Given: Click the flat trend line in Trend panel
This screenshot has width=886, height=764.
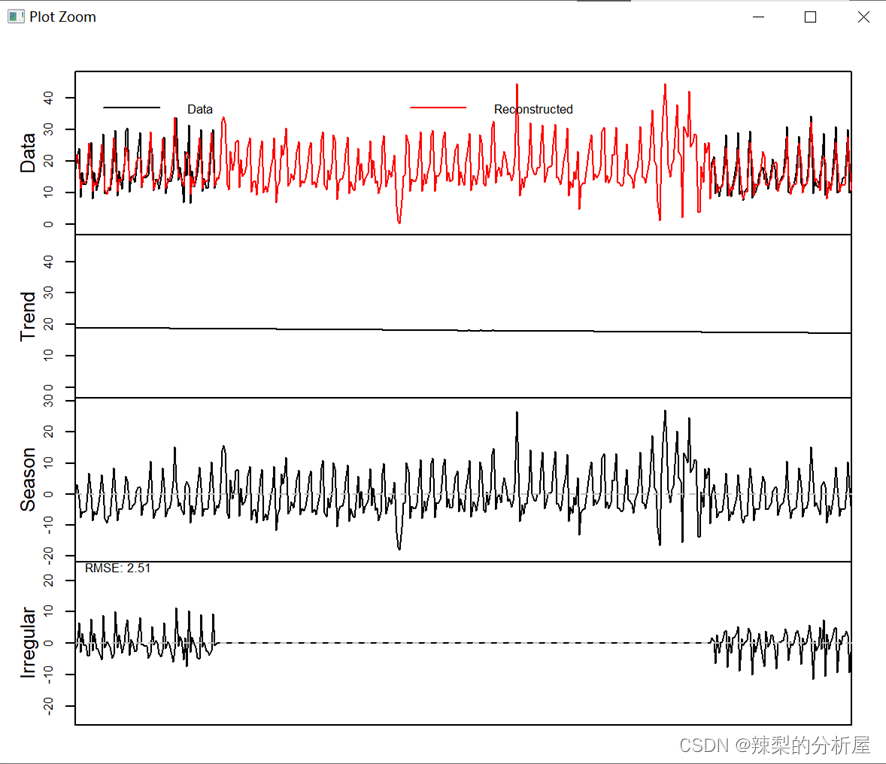Looking at the screenshot, I should pos(463,330).
